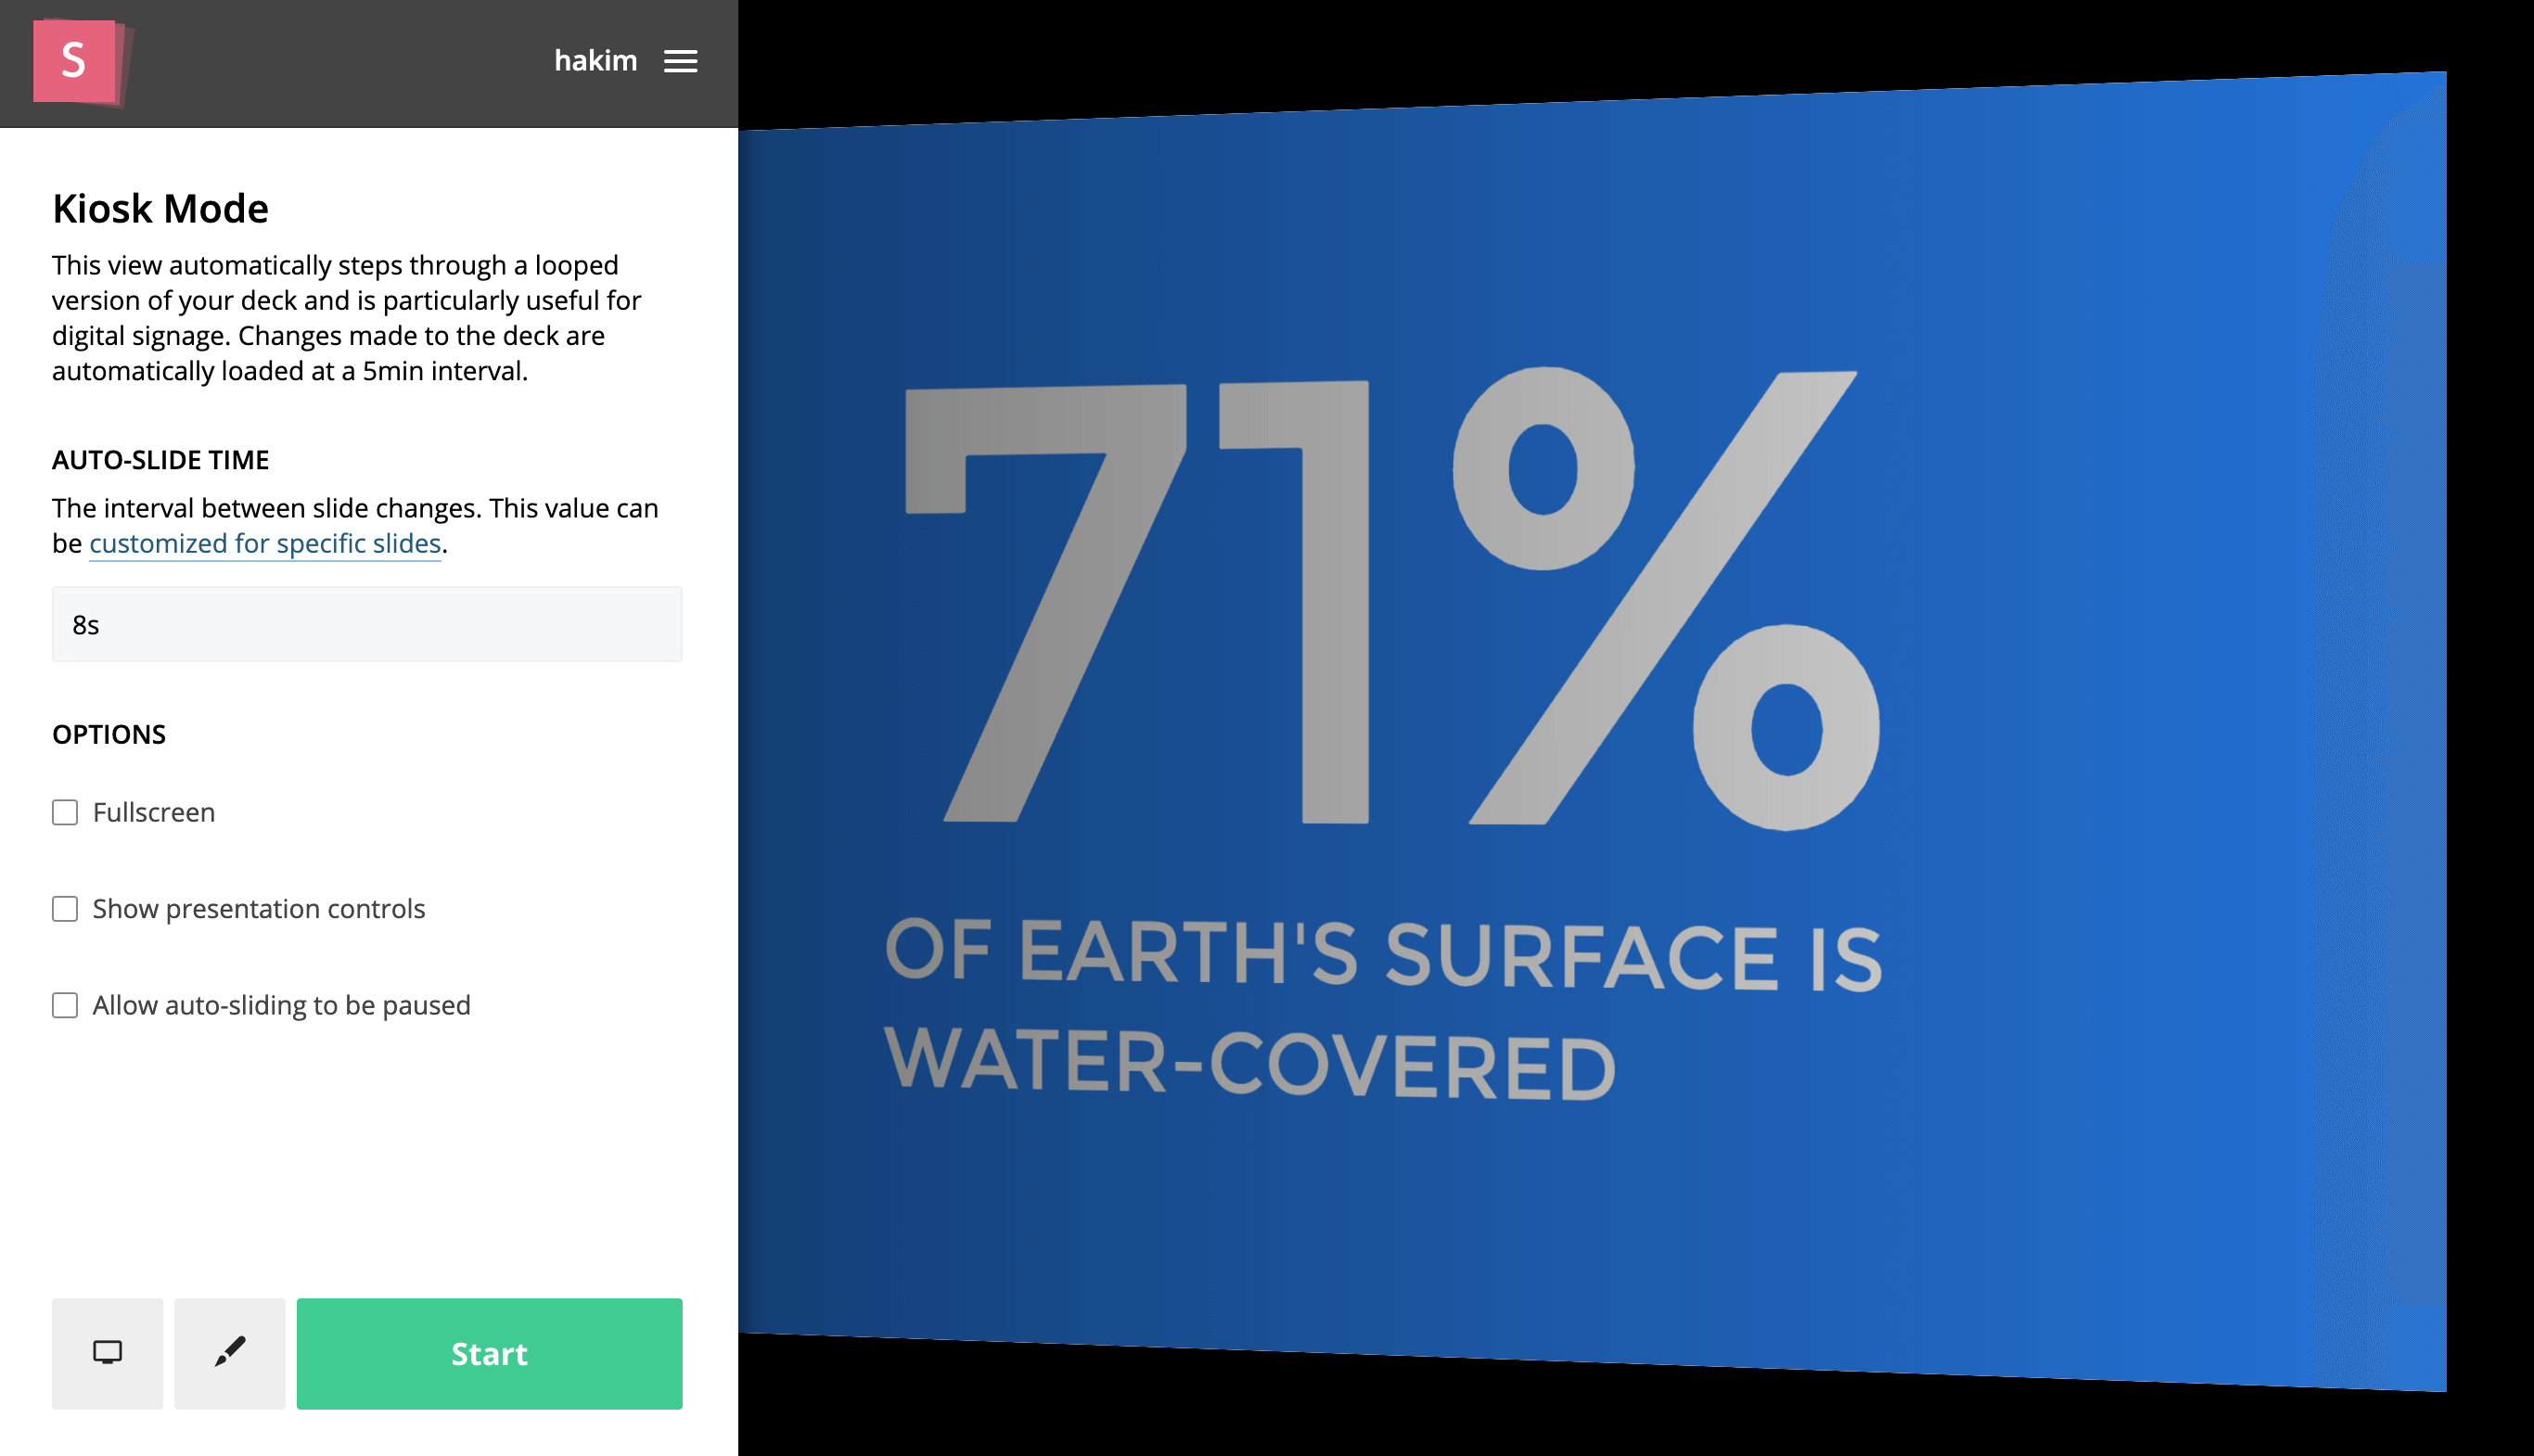Viewport: 2534px width, 1456px height.
Task: Click the pencil edit icon button
Action: 230,1353
